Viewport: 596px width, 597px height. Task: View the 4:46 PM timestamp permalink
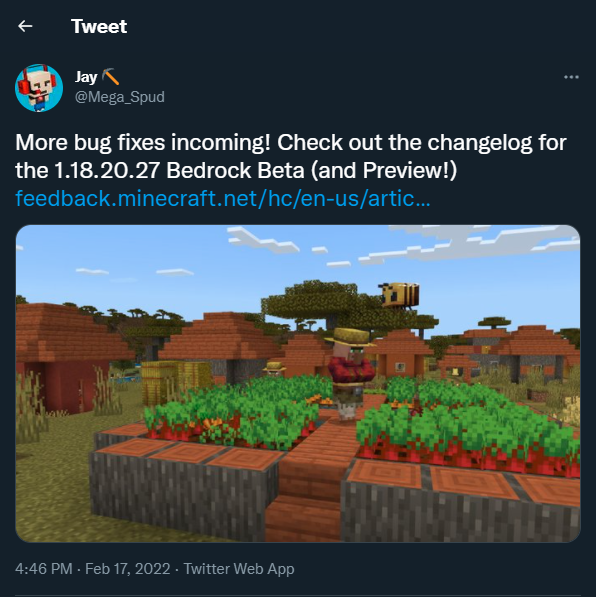[44, 569]
